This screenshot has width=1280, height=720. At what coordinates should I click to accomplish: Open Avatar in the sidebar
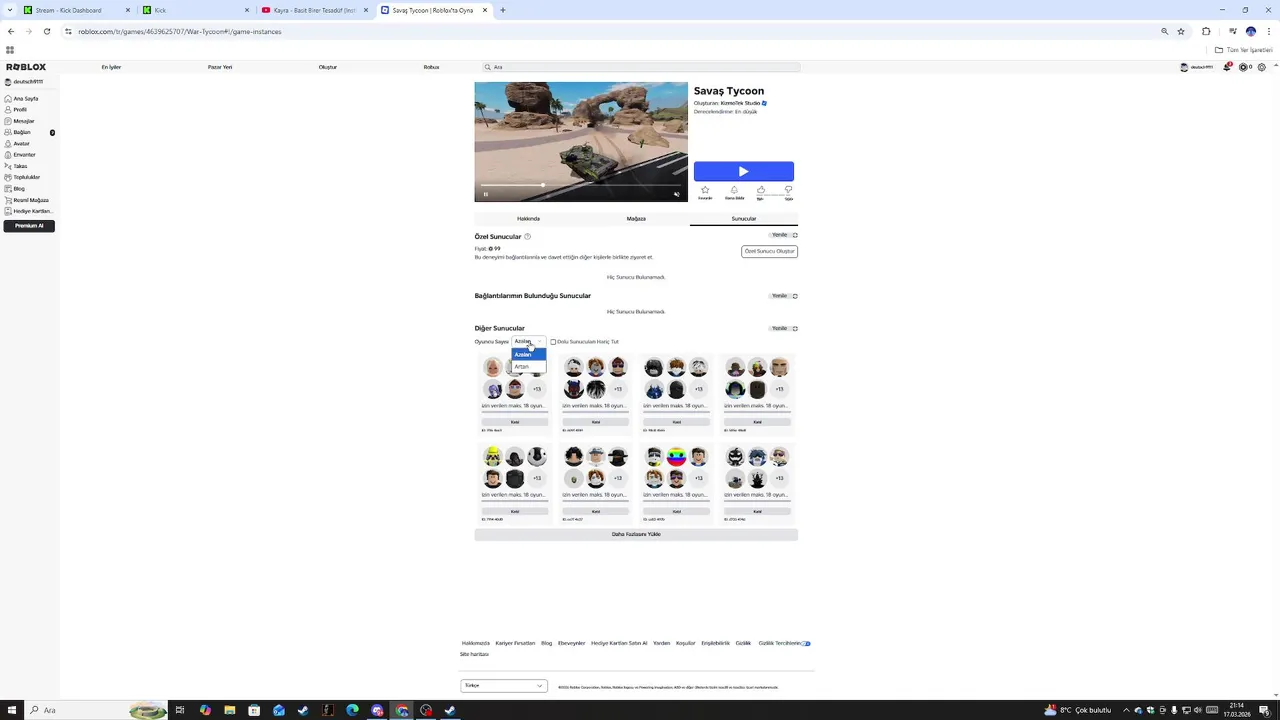coord(18,143)
